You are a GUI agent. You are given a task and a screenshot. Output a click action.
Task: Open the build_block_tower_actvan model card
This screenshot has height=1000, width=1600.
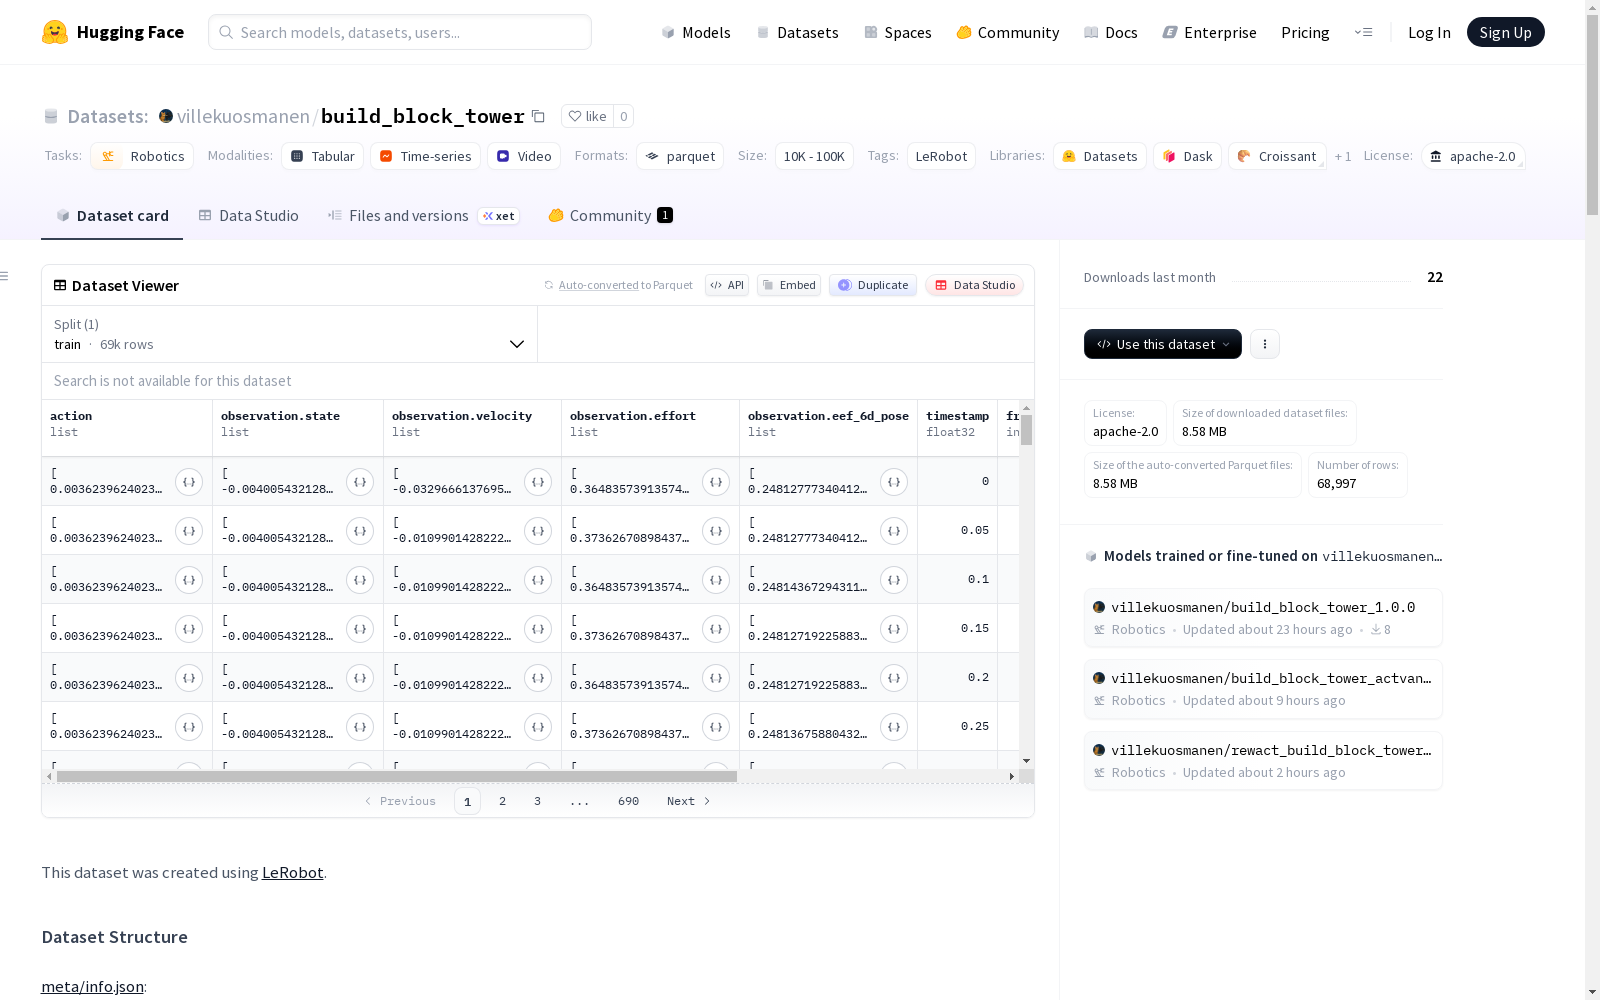[1263, 689]
